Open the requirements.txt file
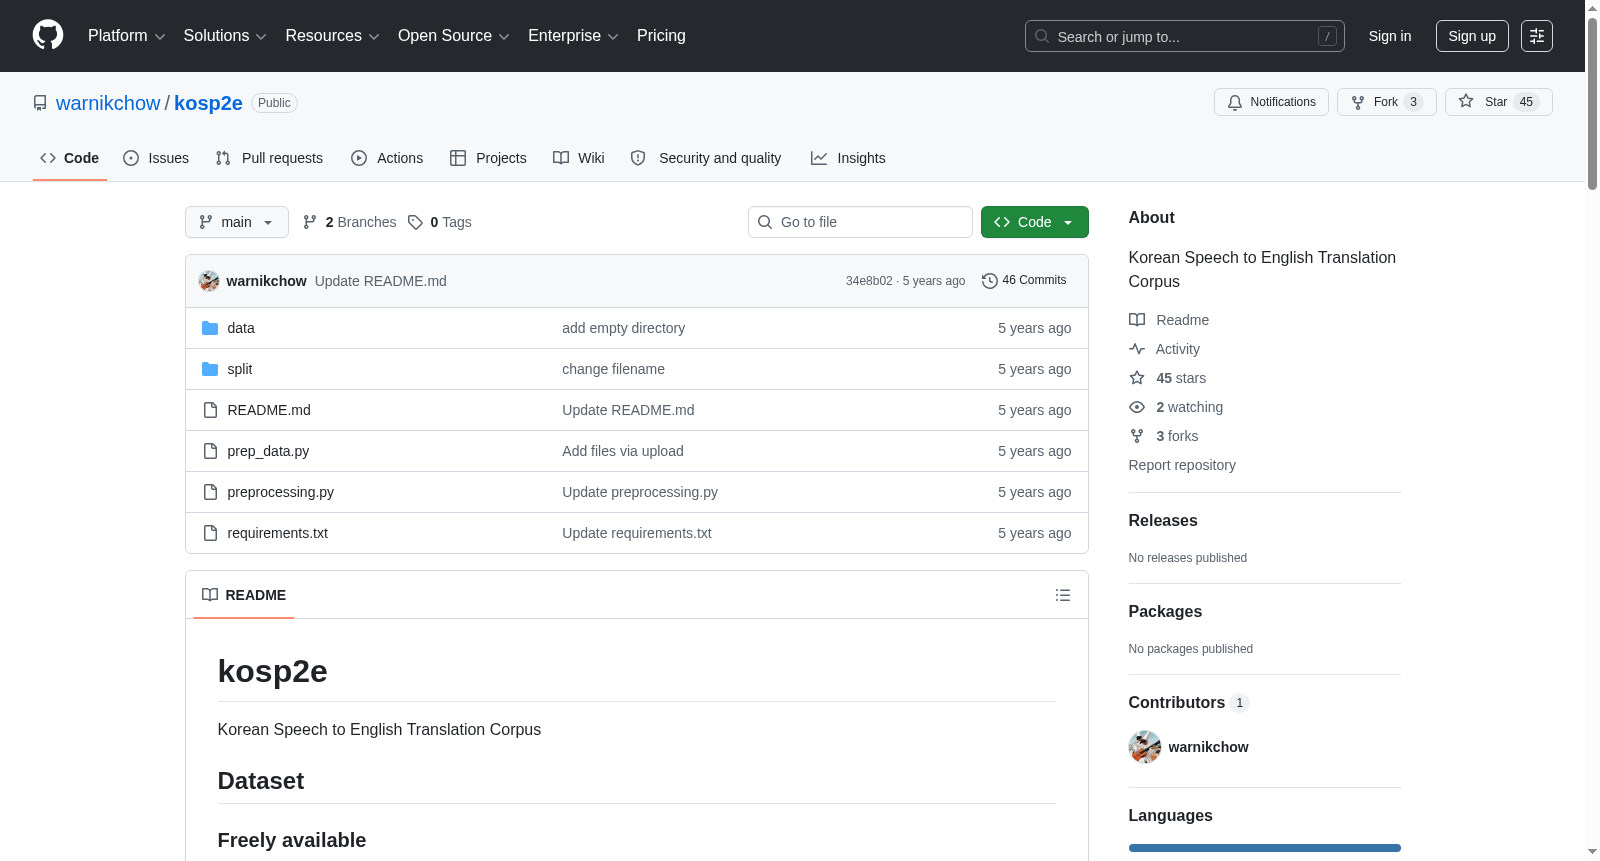The height and width of the screenshot is (861, 1600). tap(278, 533)
